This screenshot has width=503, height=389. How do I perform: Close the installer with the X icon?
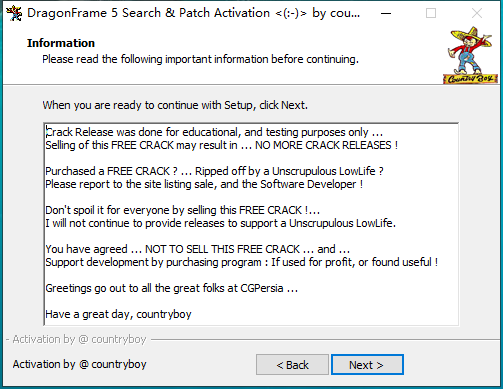(477, 13)
